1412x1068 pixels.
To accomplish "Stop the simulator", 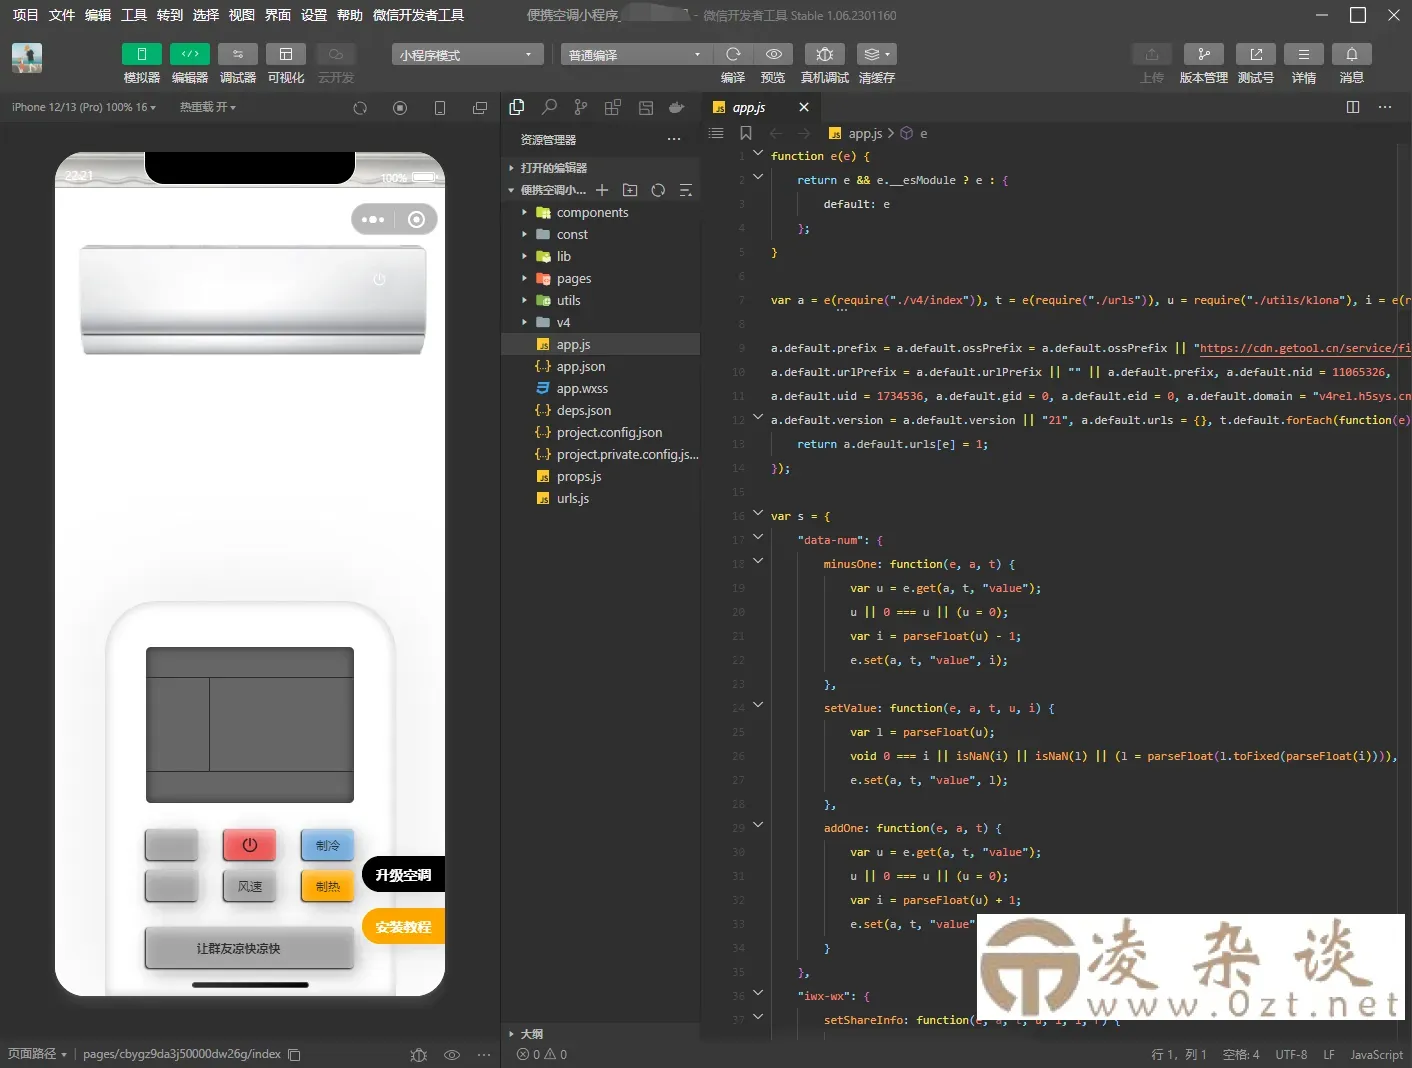I will (400, 108).
